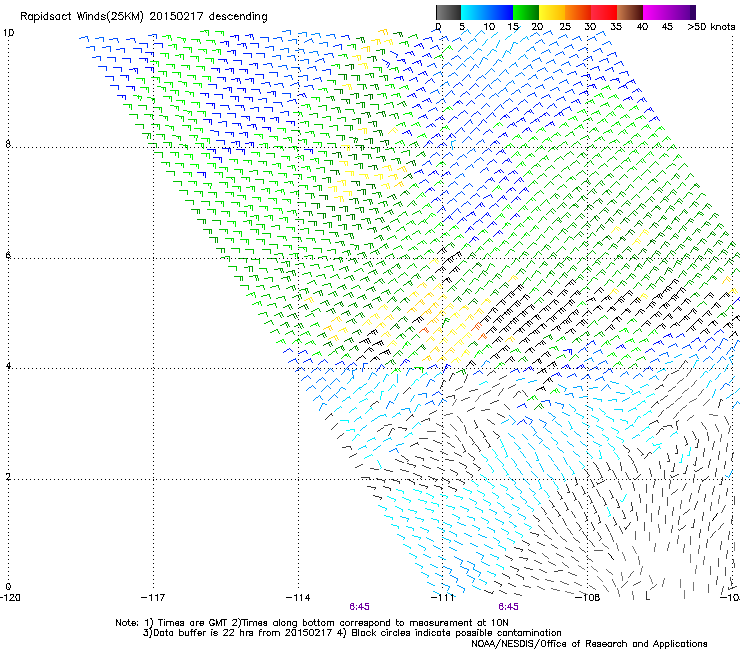Click the latitude axis label '10'
The height and width of the screenshot is (650, 740).
pos(8,33)
